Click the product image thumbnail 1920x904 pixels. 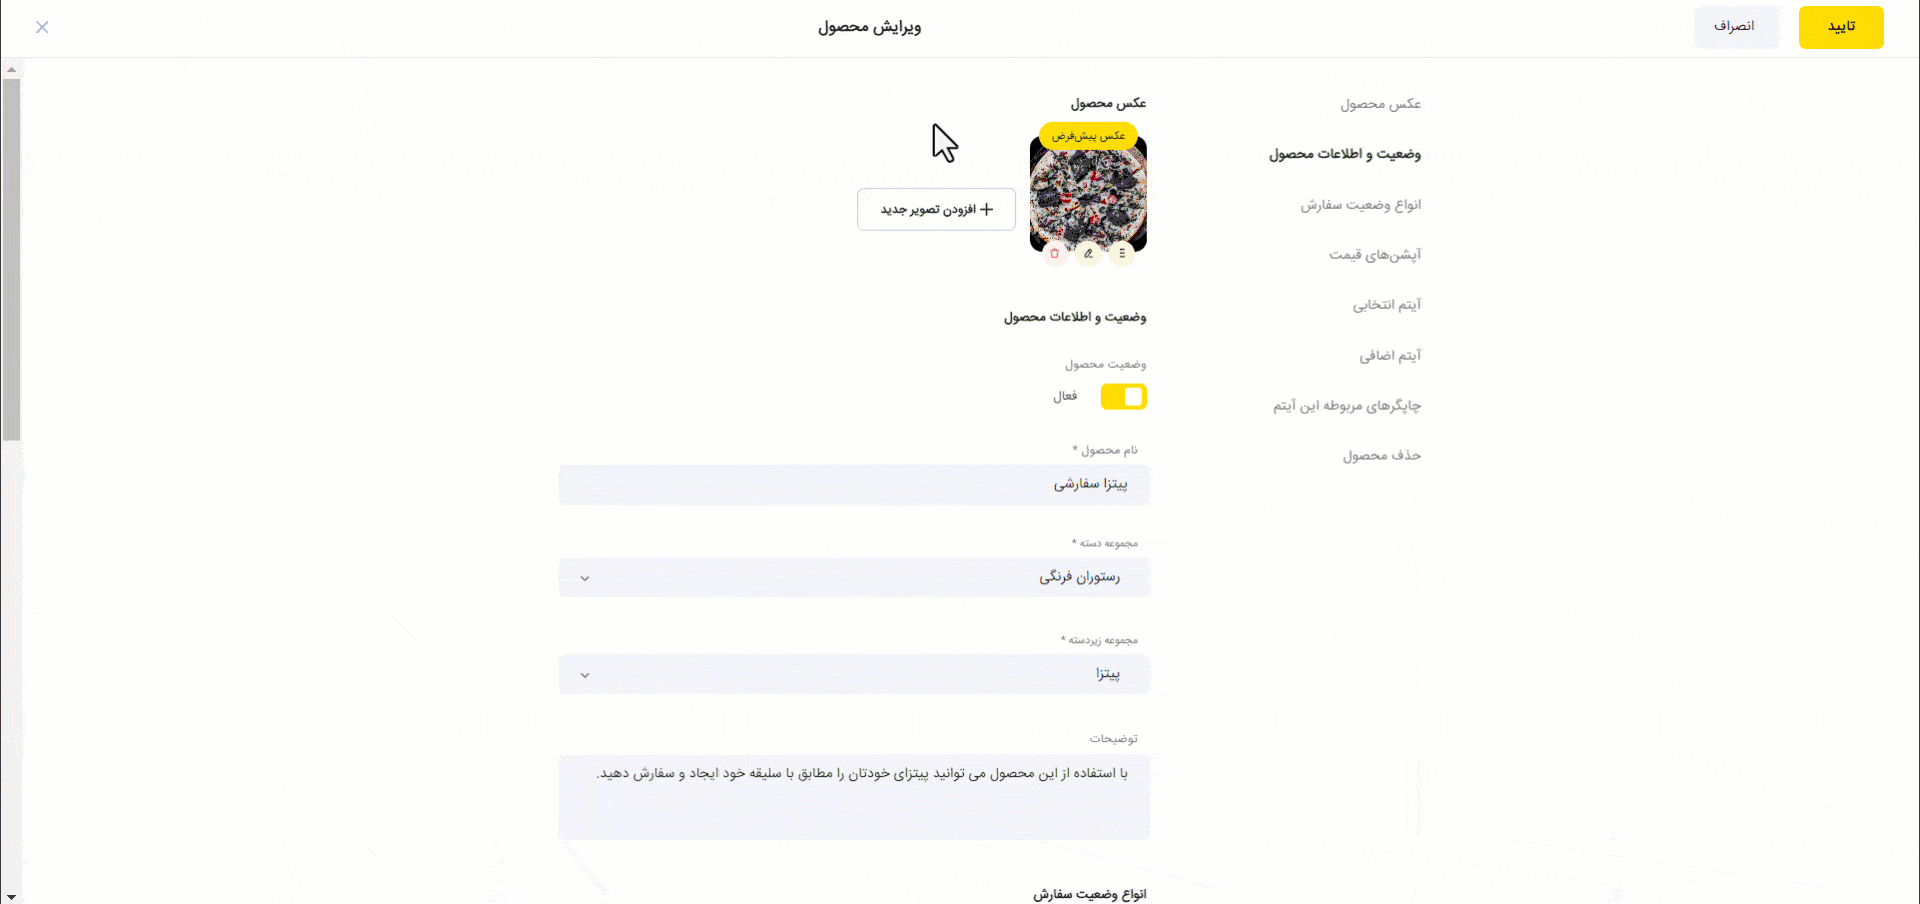tap(1088, 193)
